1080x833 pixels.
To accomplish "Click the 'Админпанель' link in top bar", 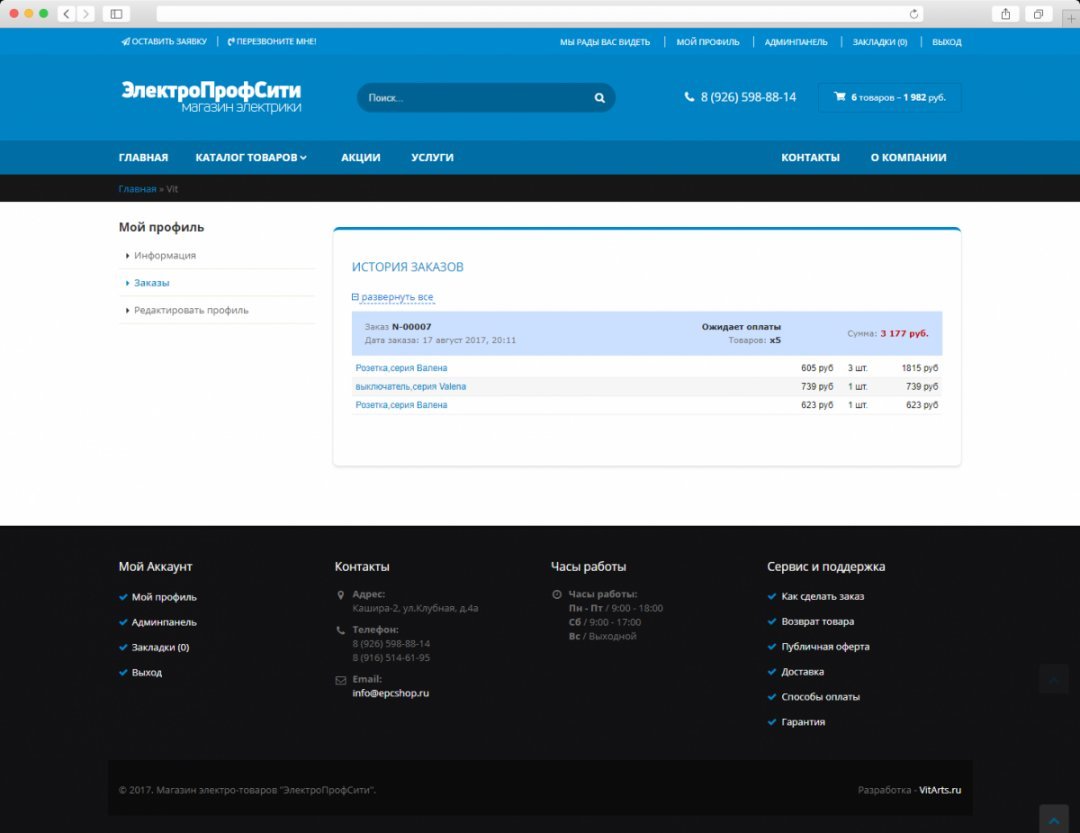I will [x=795, y=42].
